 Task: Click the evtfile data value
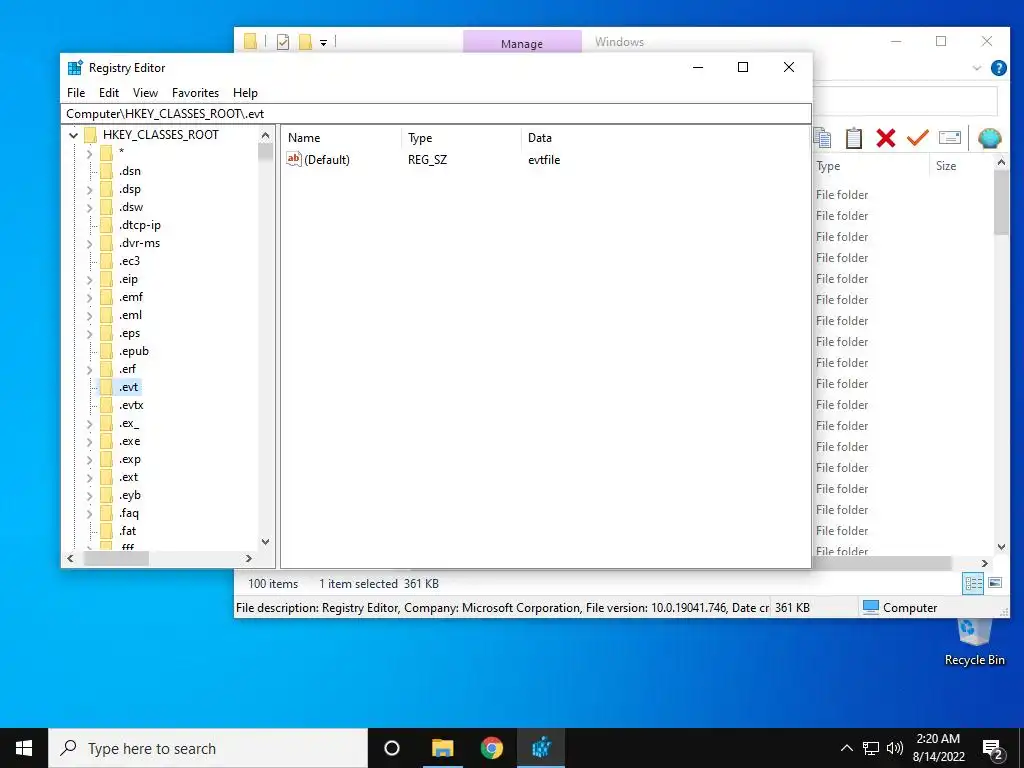click(x=544, y=160)
